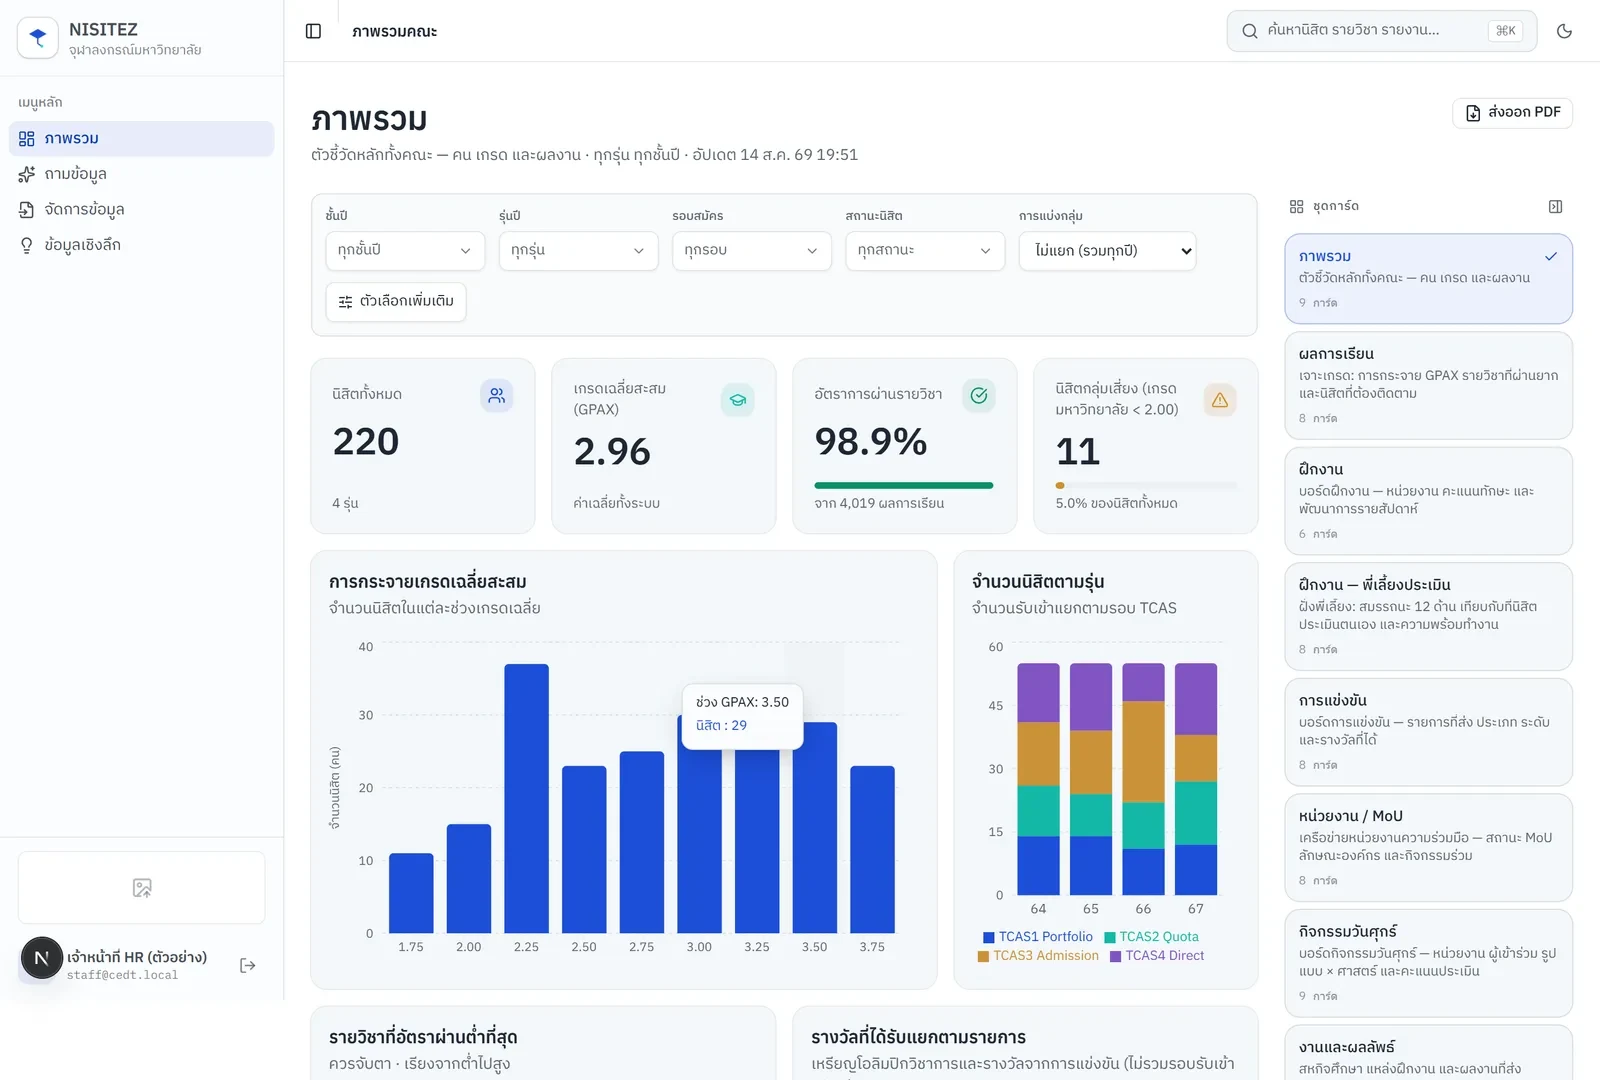
Task: Click the students icon on นิสิตทั้งหมด card
Action: click(x=497, y=396)
